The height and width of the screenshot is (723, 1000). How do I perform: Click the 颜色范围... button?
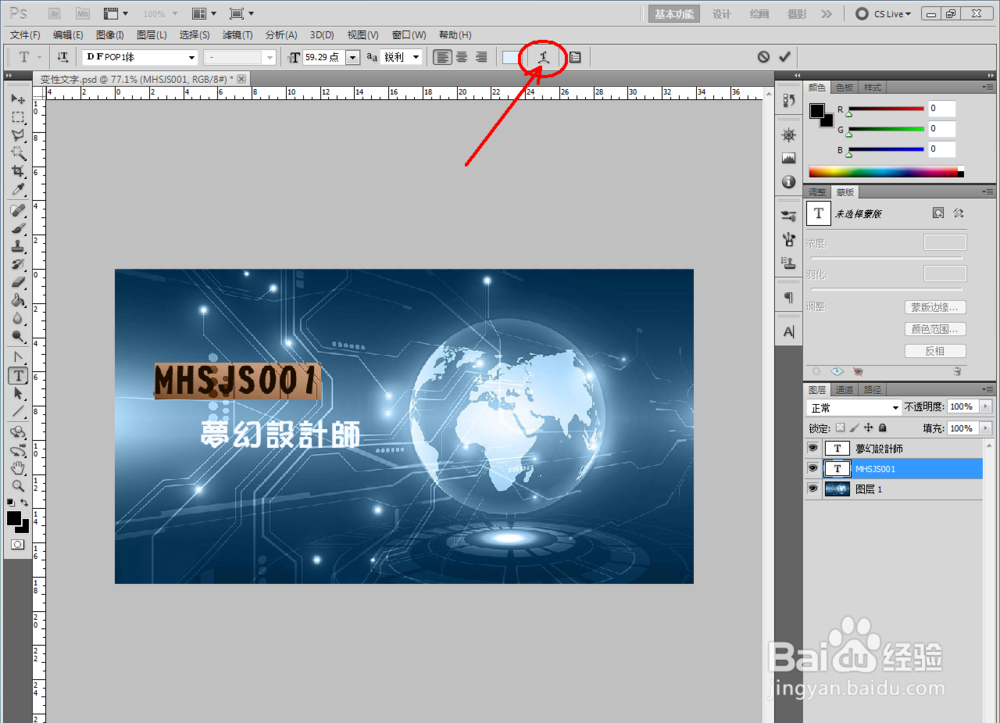tap(935, 329)
